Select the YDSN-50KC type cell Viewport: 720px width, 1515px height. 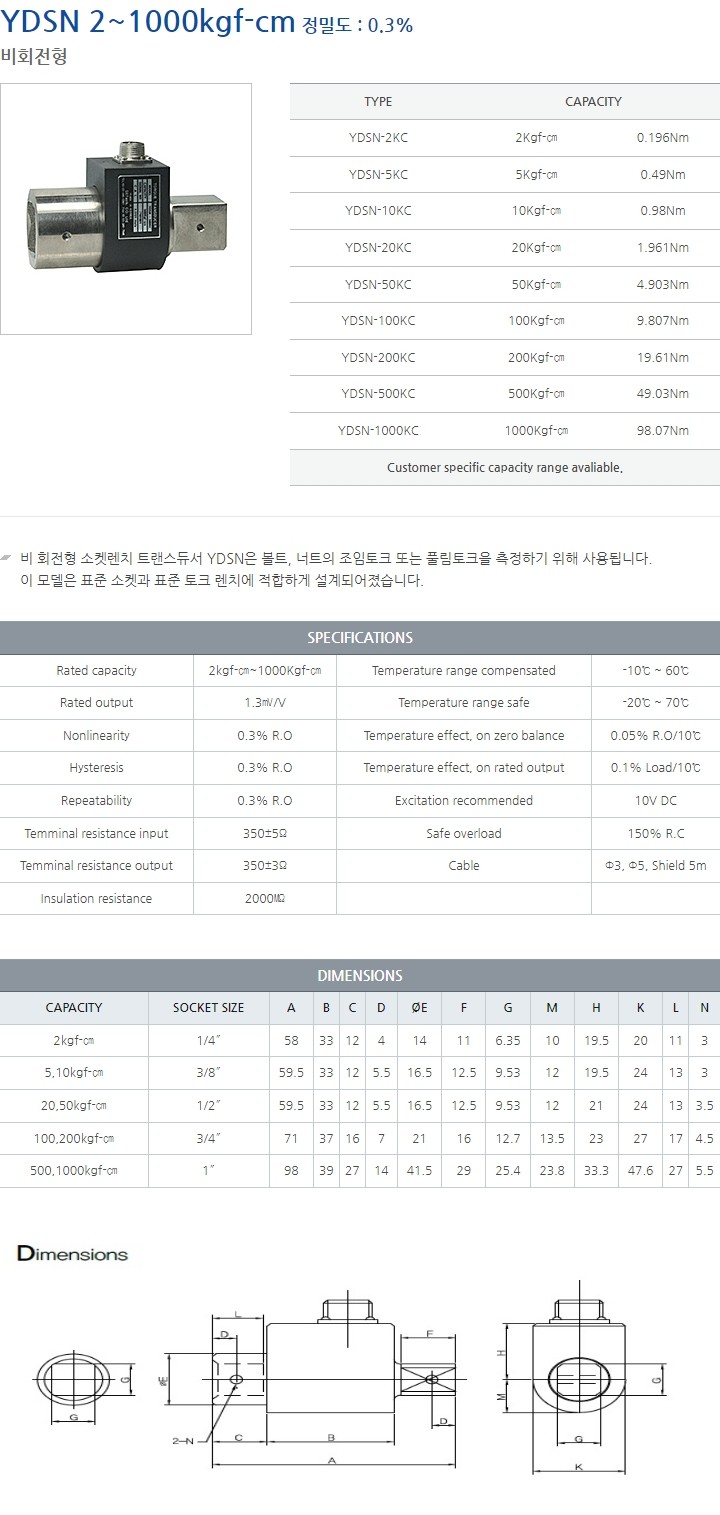coord(378,284)
